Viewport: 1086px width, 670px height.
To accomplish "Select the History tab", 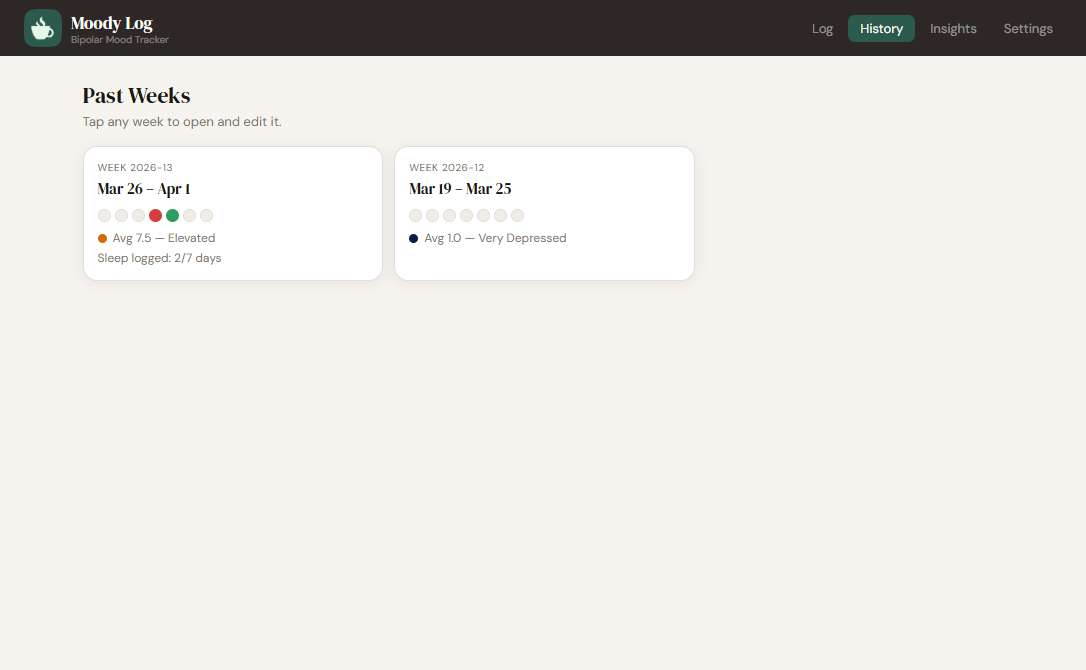I will pyautogui.click(x=881, y=28).
